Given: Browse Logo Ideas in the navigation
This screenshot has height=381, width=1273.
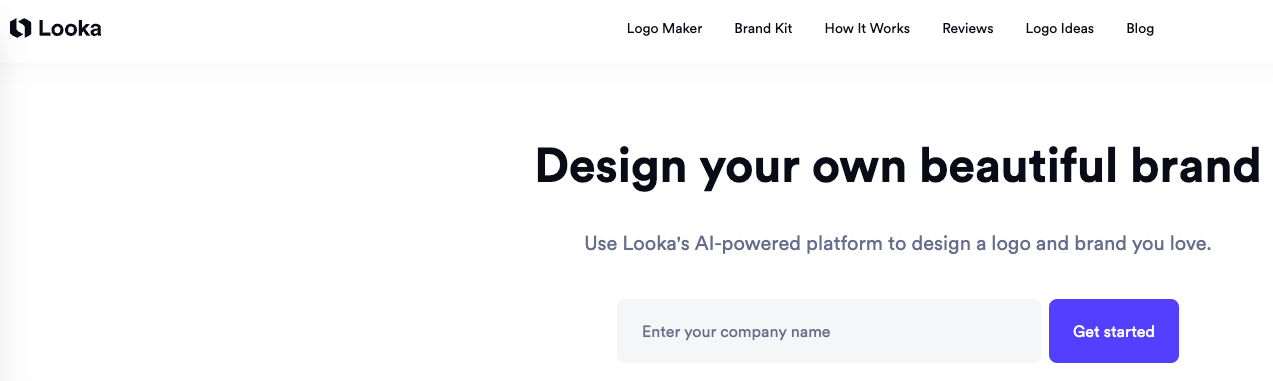Looking at the screenshot, I should [x=1059, y=28].
